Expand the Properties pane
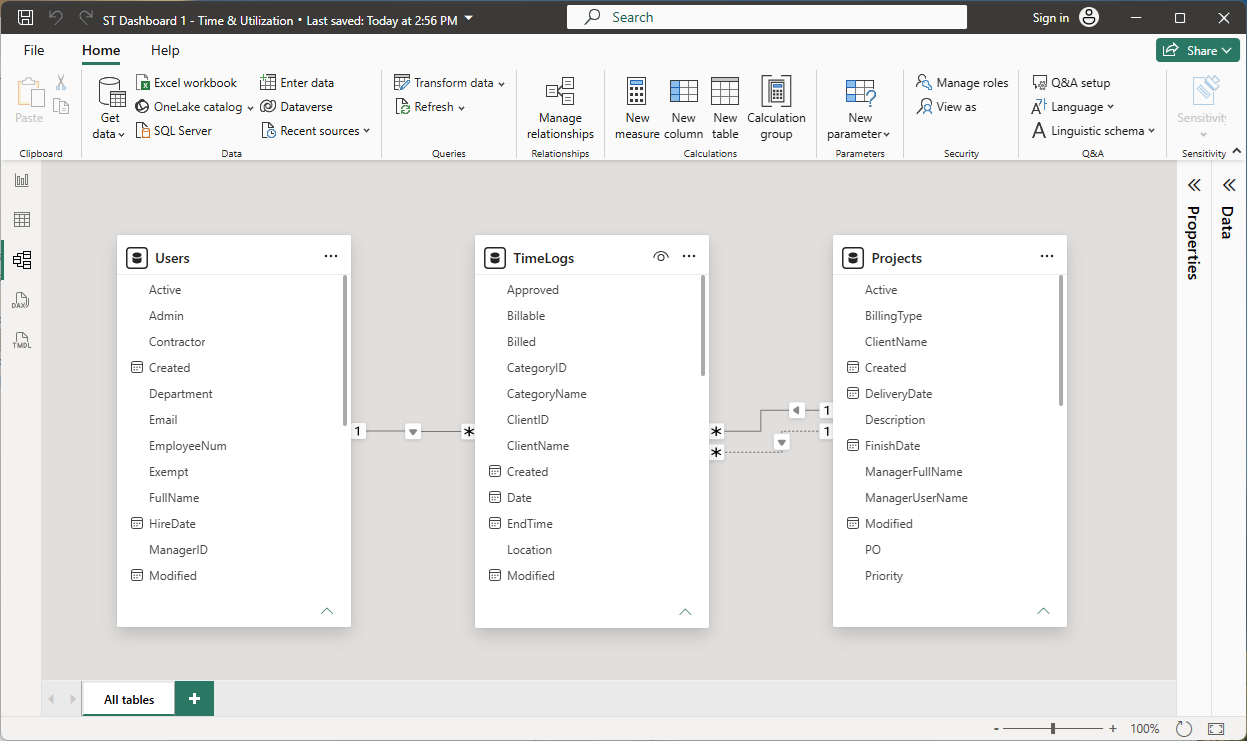This screenshot has height=741, width=1247. point(1193,185)
